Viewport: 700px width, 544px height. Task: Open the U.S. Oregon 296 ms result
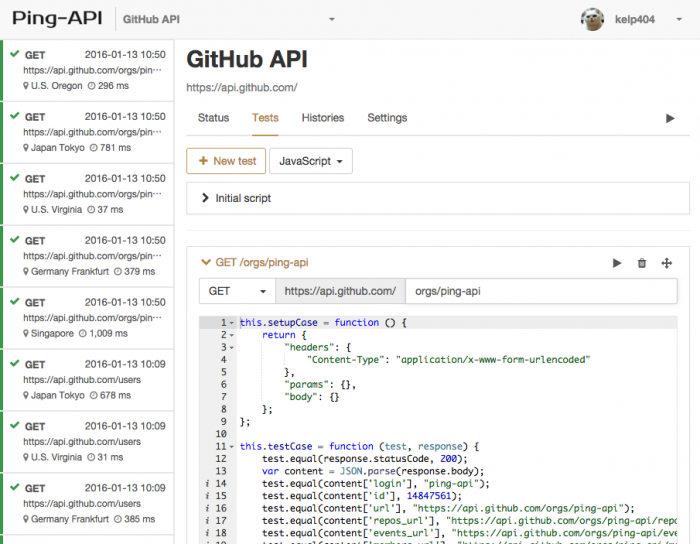(88, 70)
